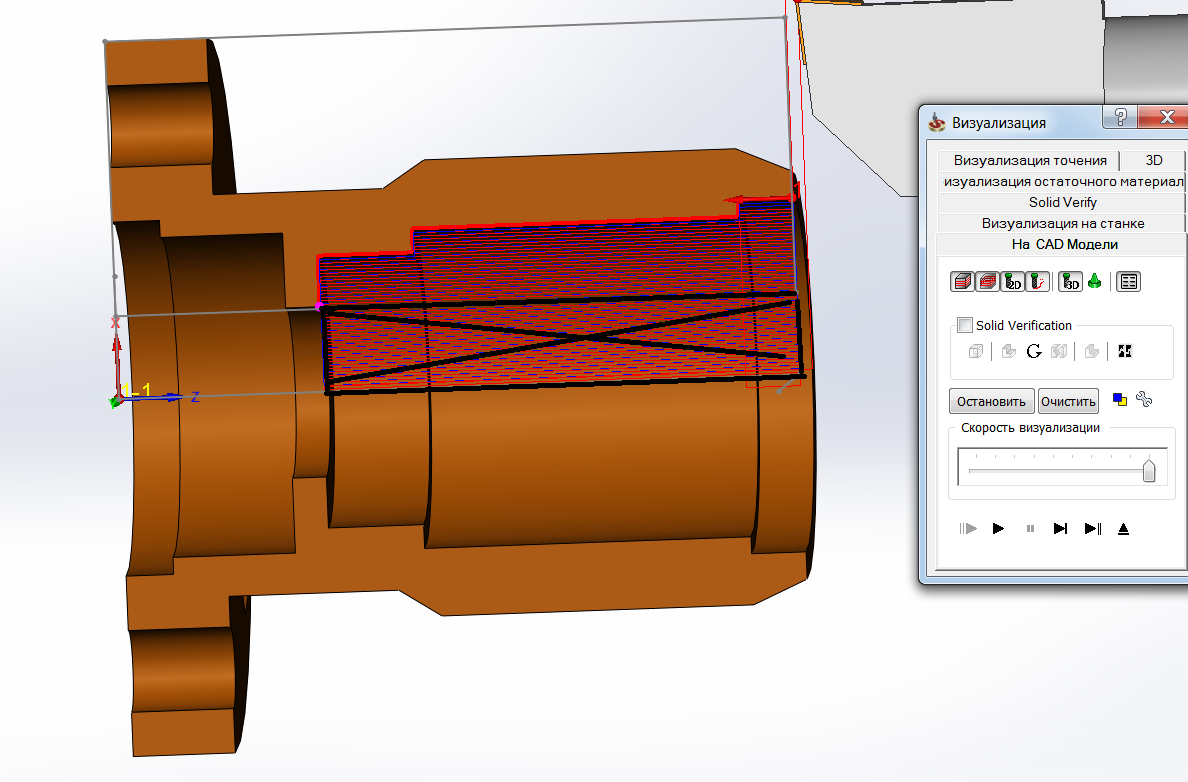Click the black checkered pattern icon
1188x782 pixels.
[1124, 351]
